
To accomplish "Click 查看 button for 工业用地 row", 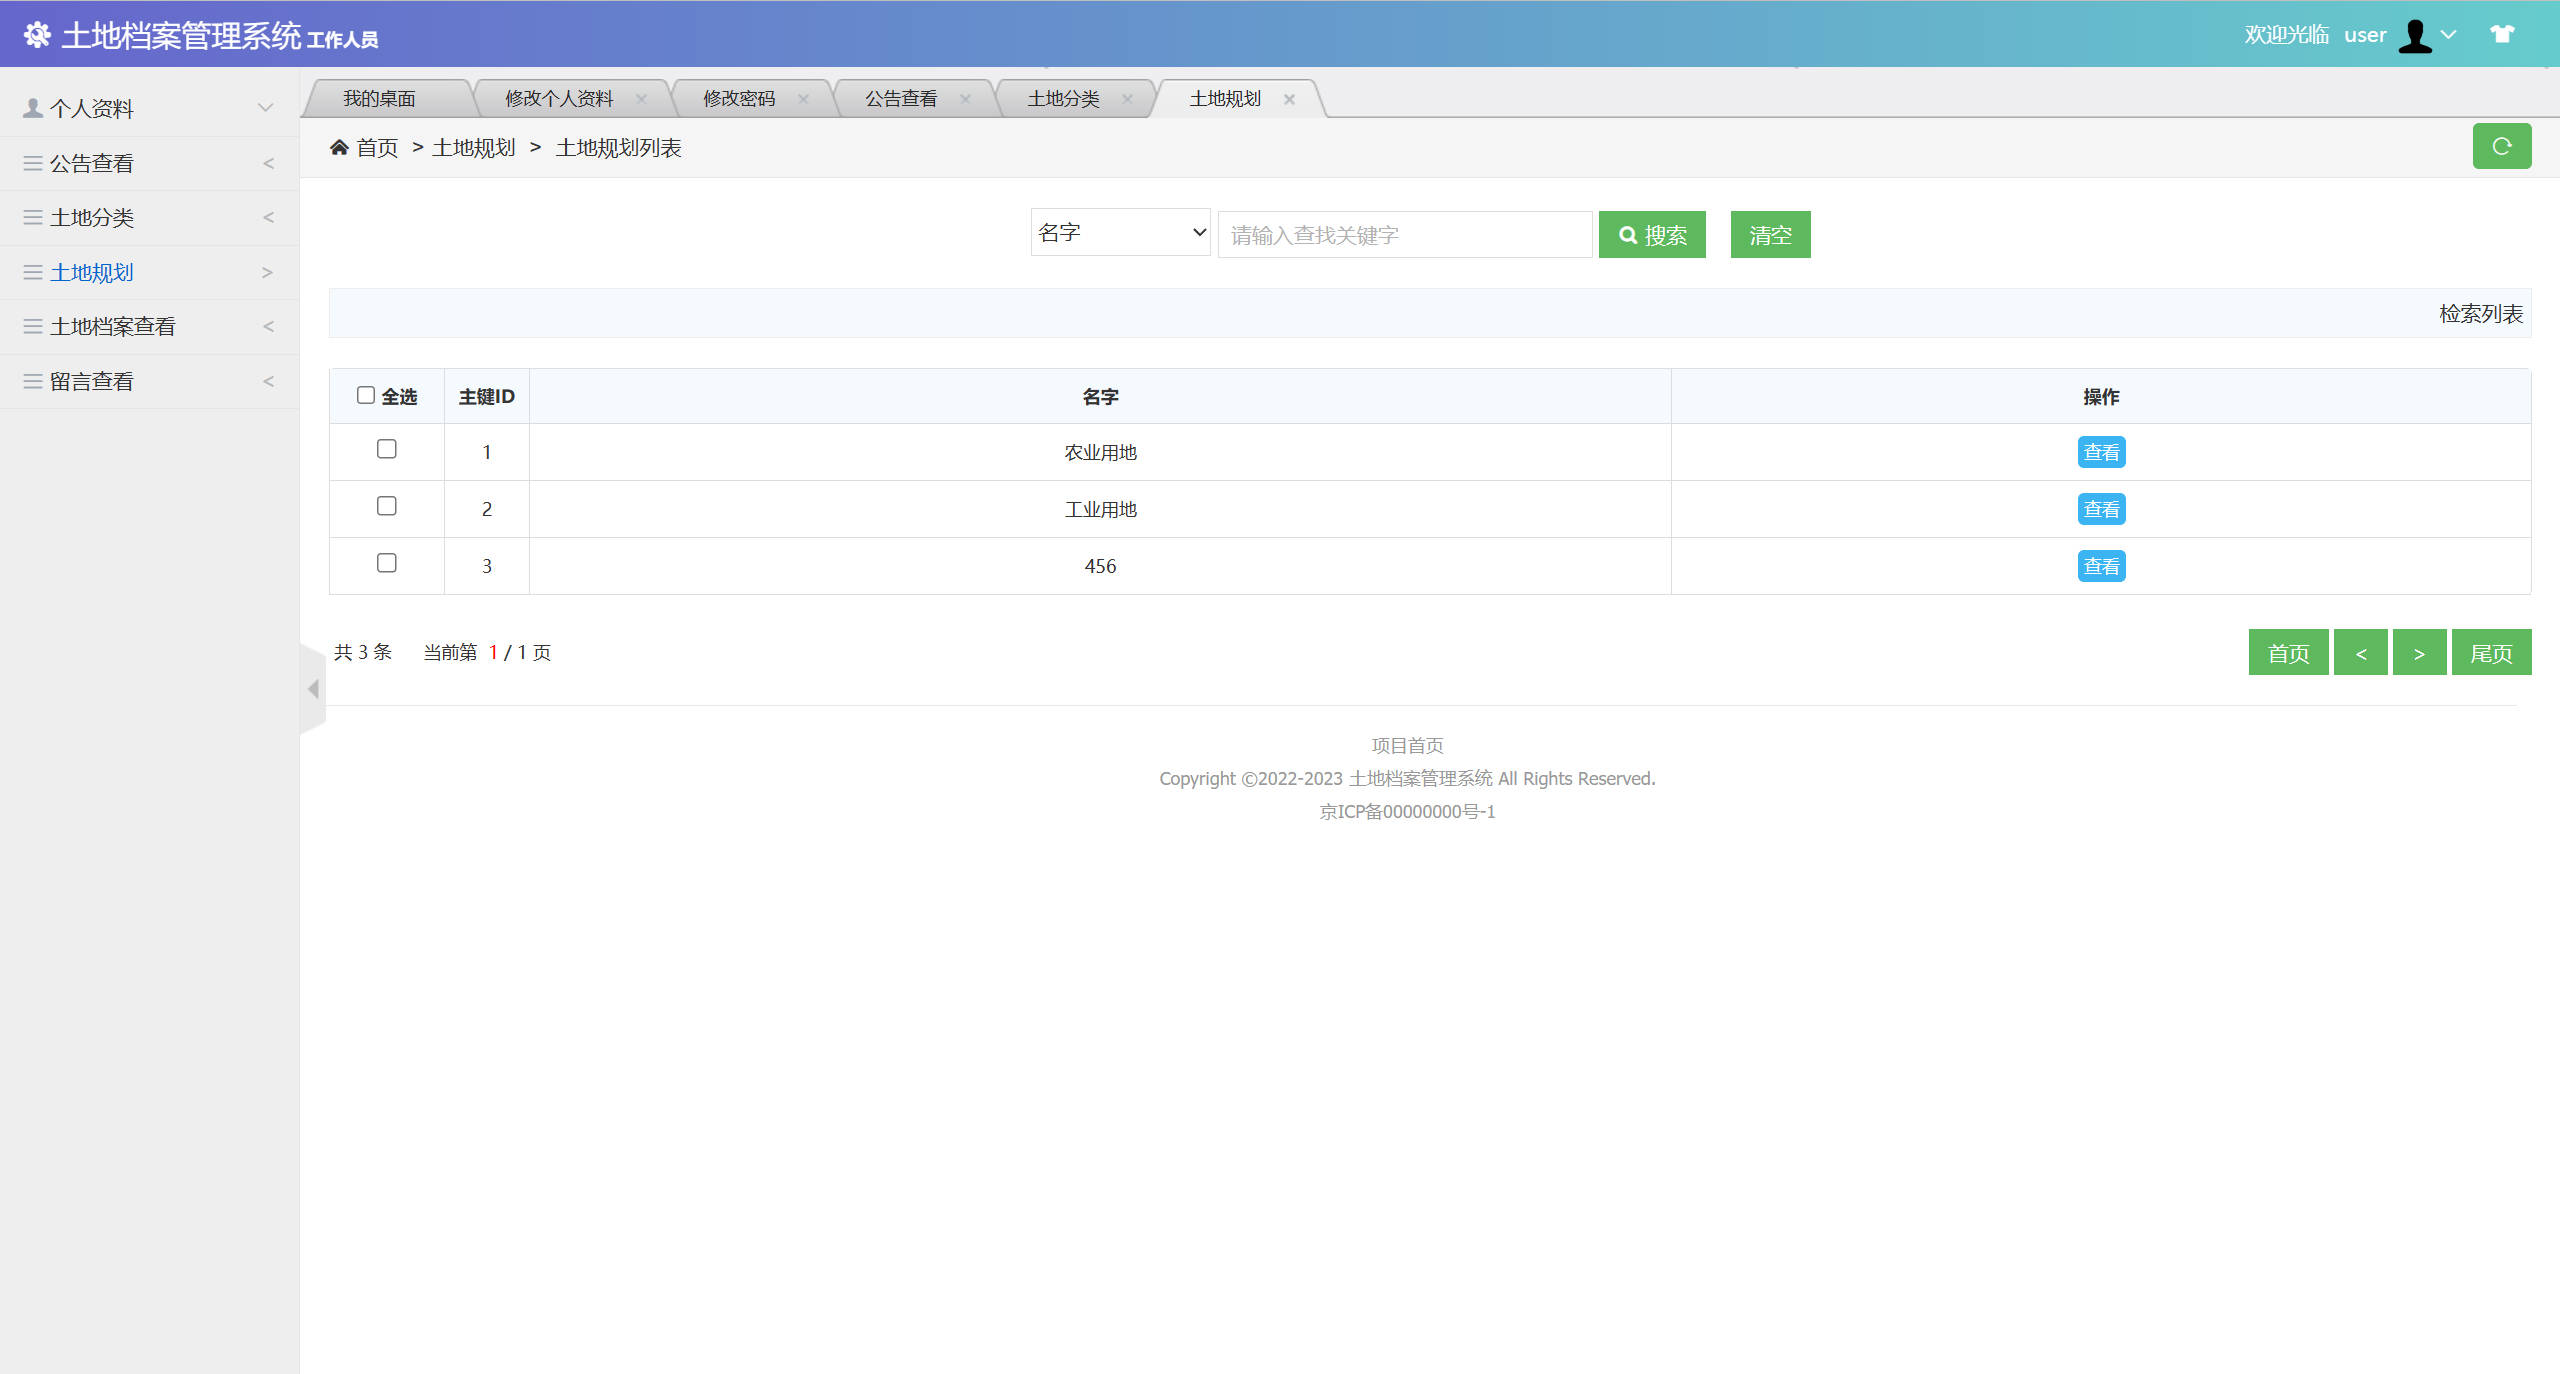I will coord(2101,509).
